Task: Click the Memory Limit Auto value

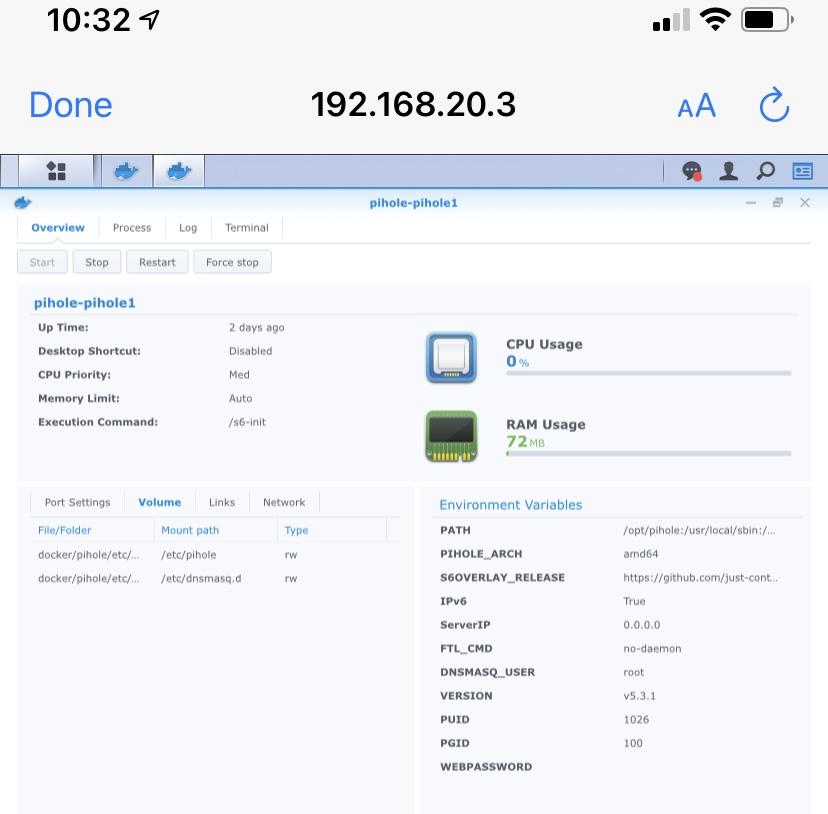Action: [x=240, y=398]
